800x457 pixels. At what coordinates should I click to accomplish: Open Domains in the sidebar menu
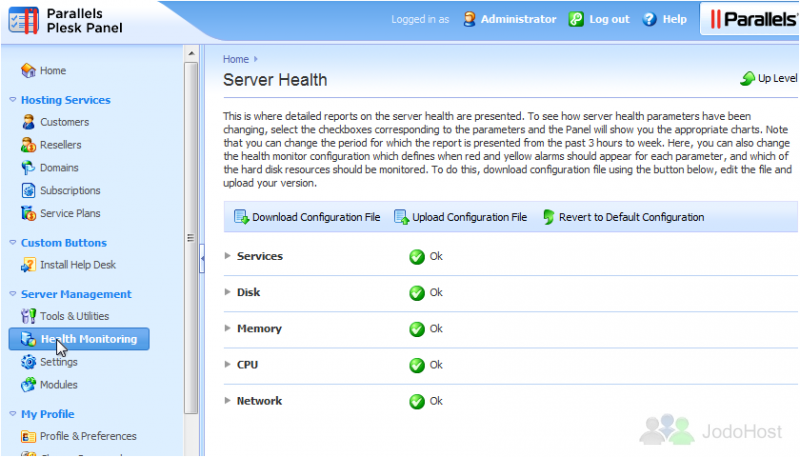point(59,167)
